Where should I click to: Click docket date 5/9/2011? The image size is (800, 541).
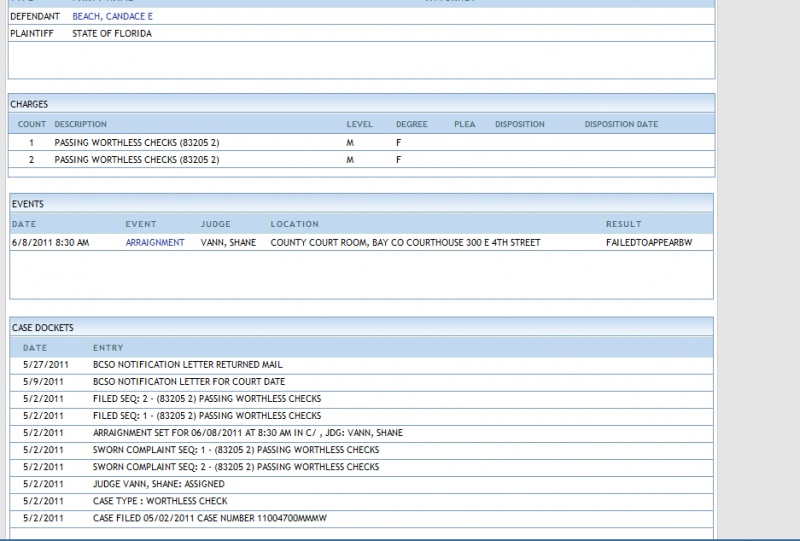43,382
